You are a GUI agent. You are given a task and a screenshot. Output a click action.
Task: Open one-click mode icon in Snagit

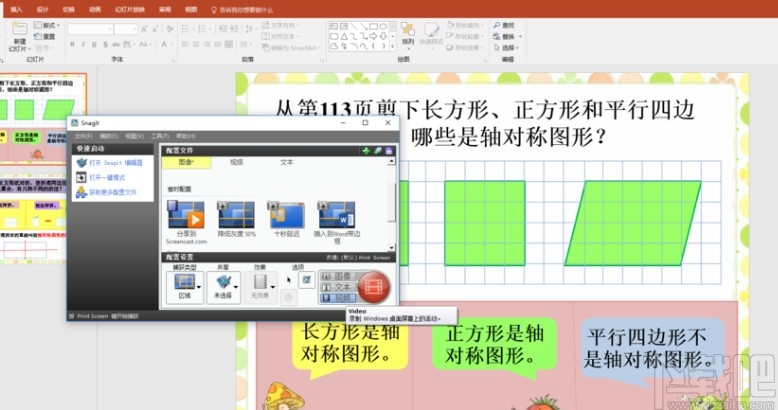coord(81,177)
